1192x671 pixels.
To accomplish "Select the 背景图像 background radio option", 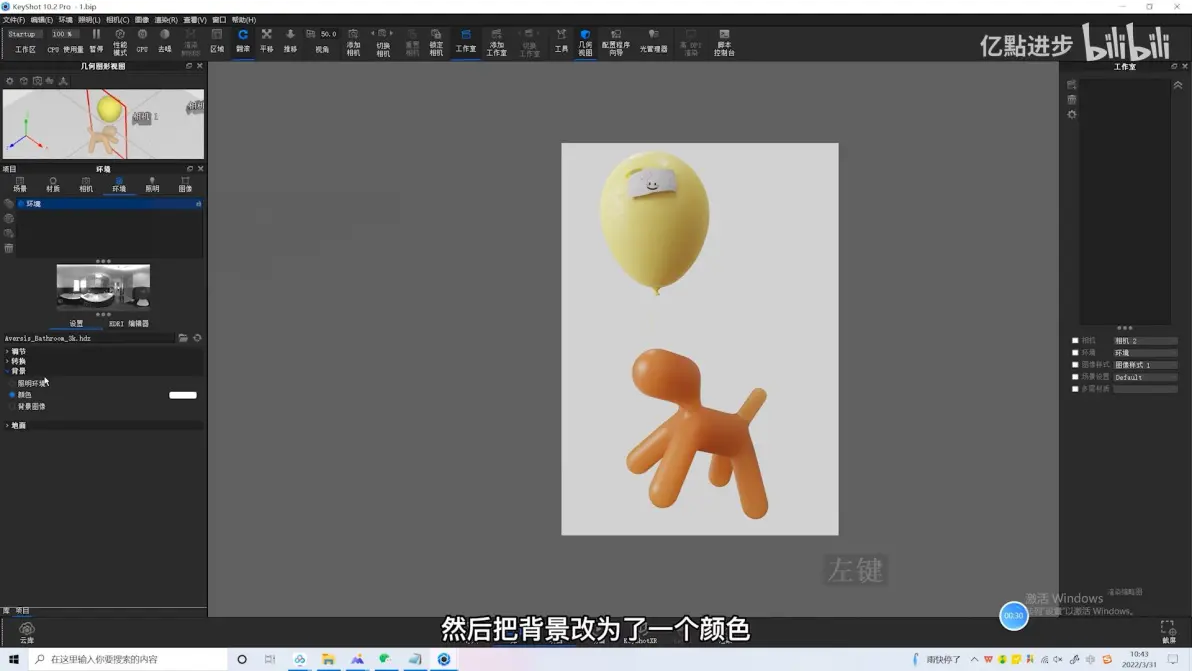I will click(x=12, y=407).
